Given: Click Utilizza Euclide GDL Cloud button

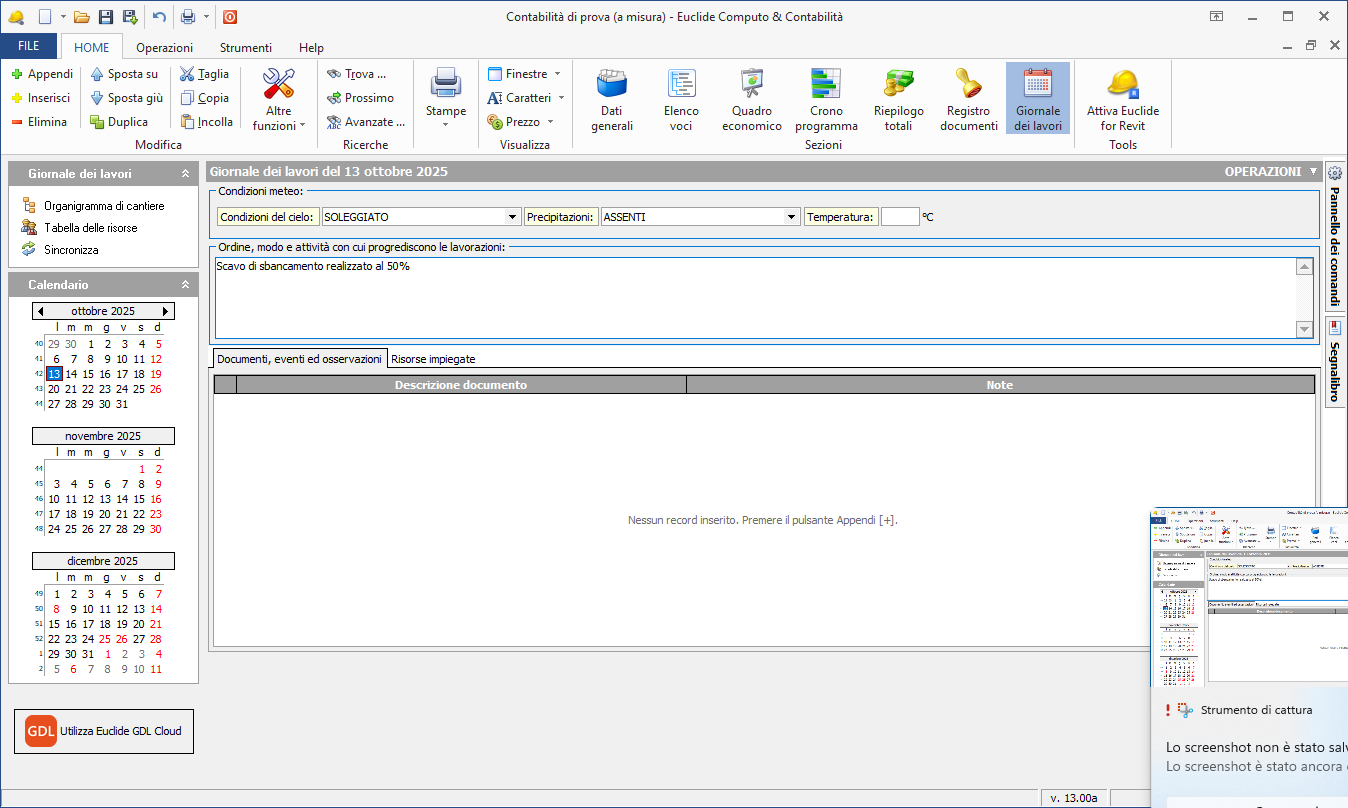Looking at the screenshot, I should tap(103, 731).
